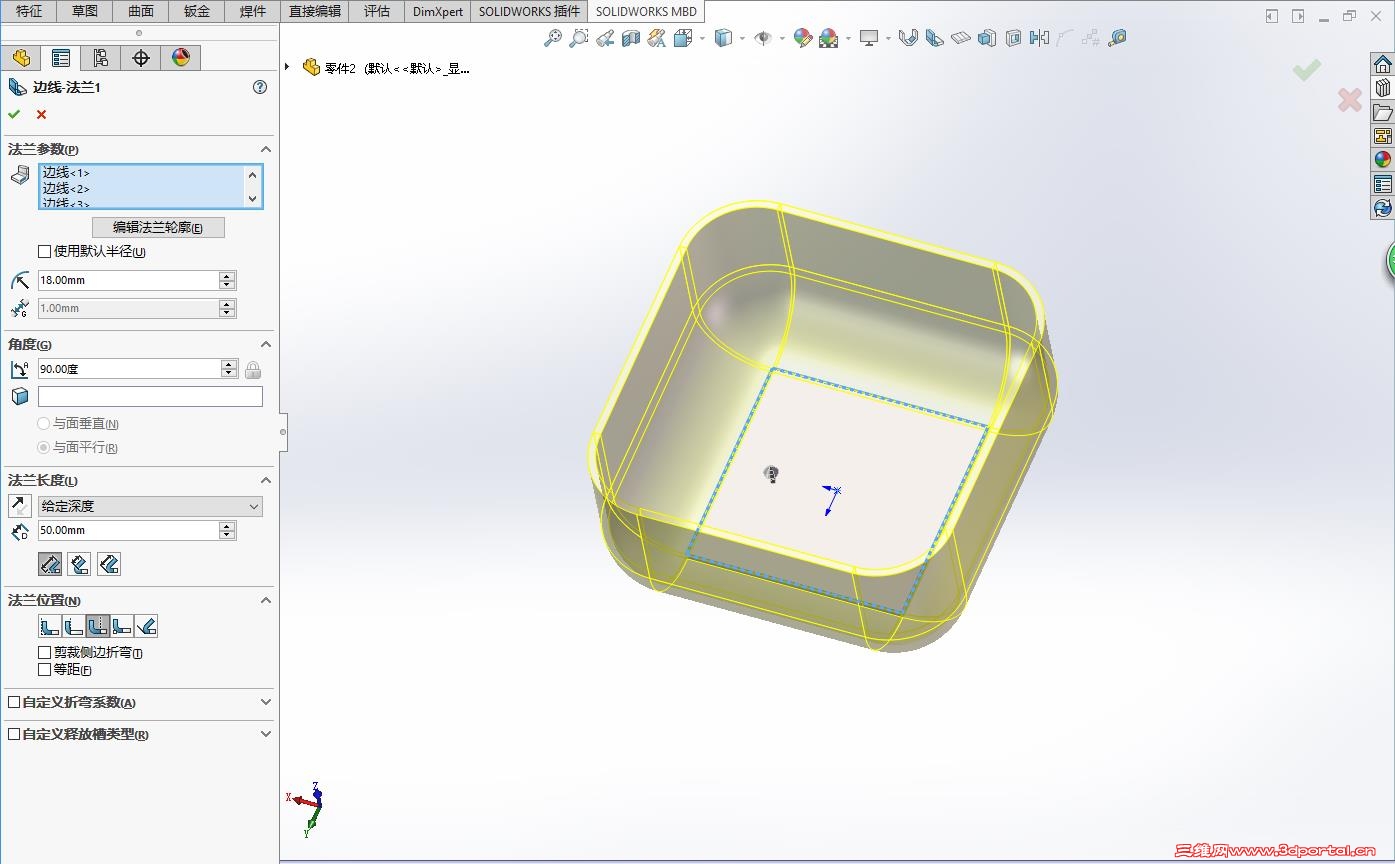Switch to the 钣金 ribbon tab
Screen dimensions: 1395x864
coord(197,11)
